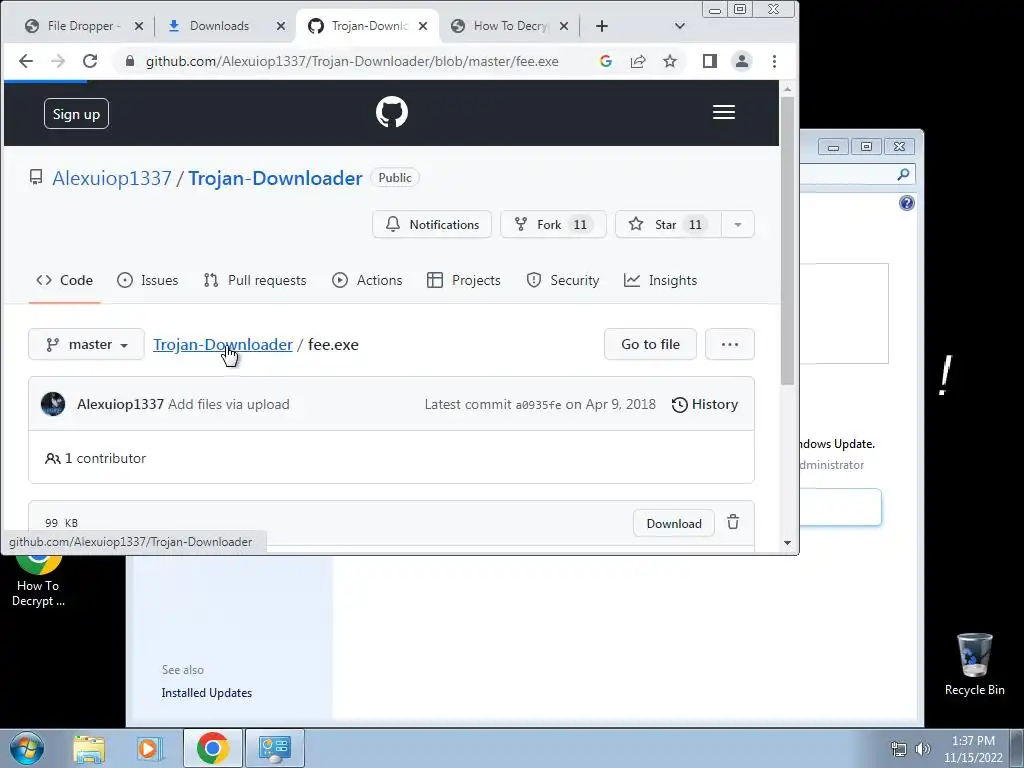Image resolution: width=1024 pixels, height=768 pixels.
Task: Click the GitHub Octocat logo
Action: pyautogui.click(x=392, y=112)
